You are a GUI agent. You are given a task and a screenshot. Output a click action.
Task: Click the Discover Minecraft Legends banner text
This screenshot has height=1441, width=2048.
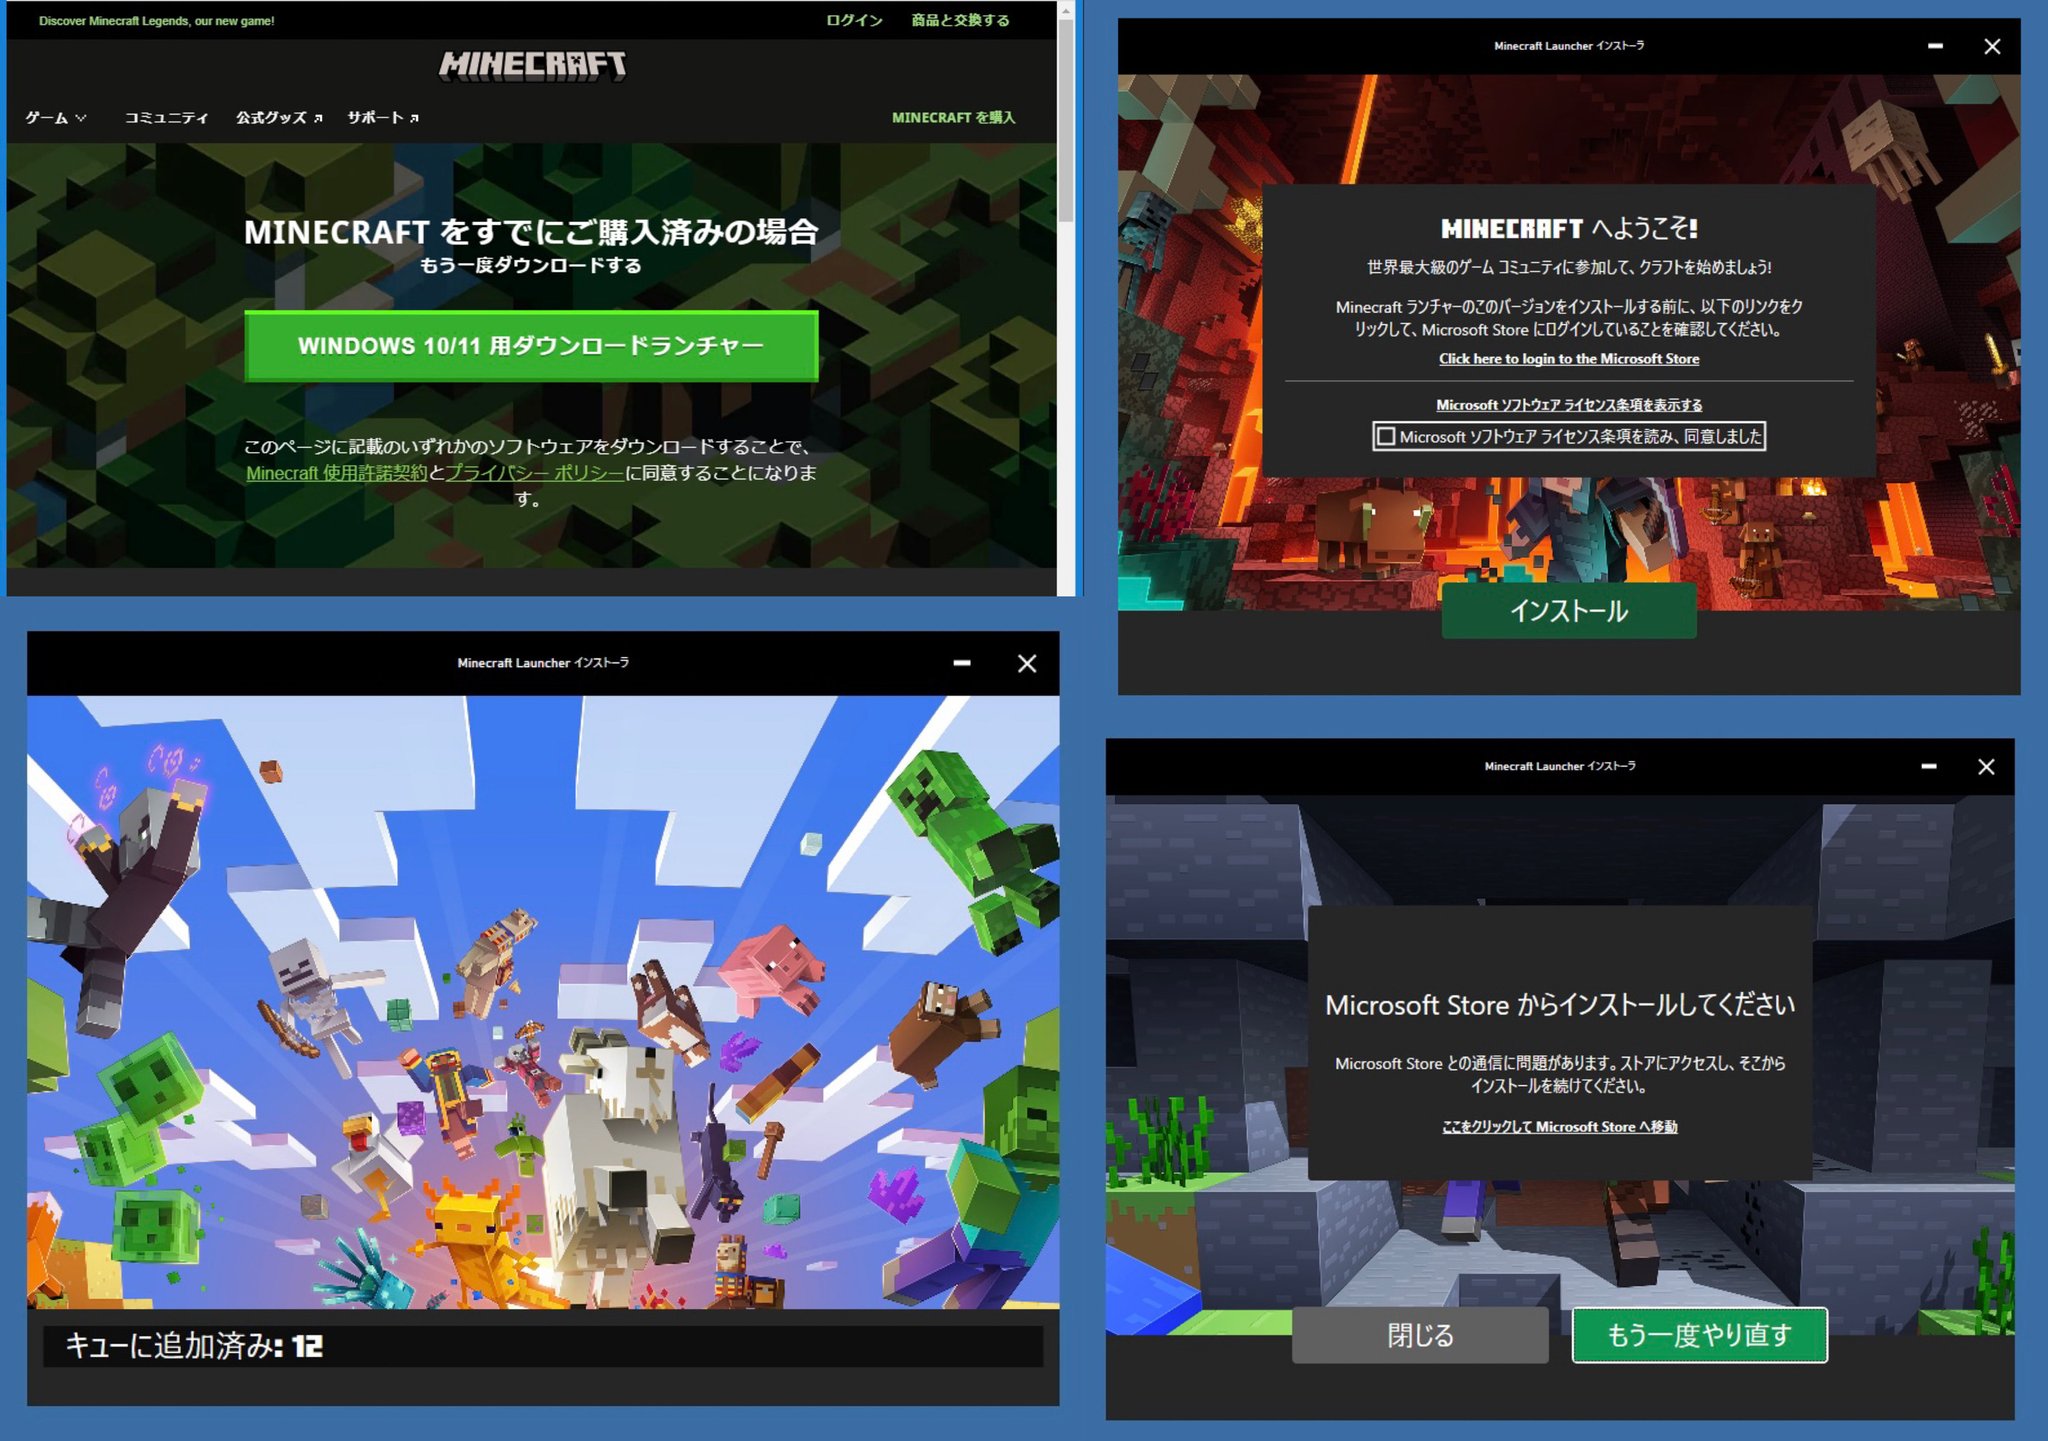(x=156, y=21)
